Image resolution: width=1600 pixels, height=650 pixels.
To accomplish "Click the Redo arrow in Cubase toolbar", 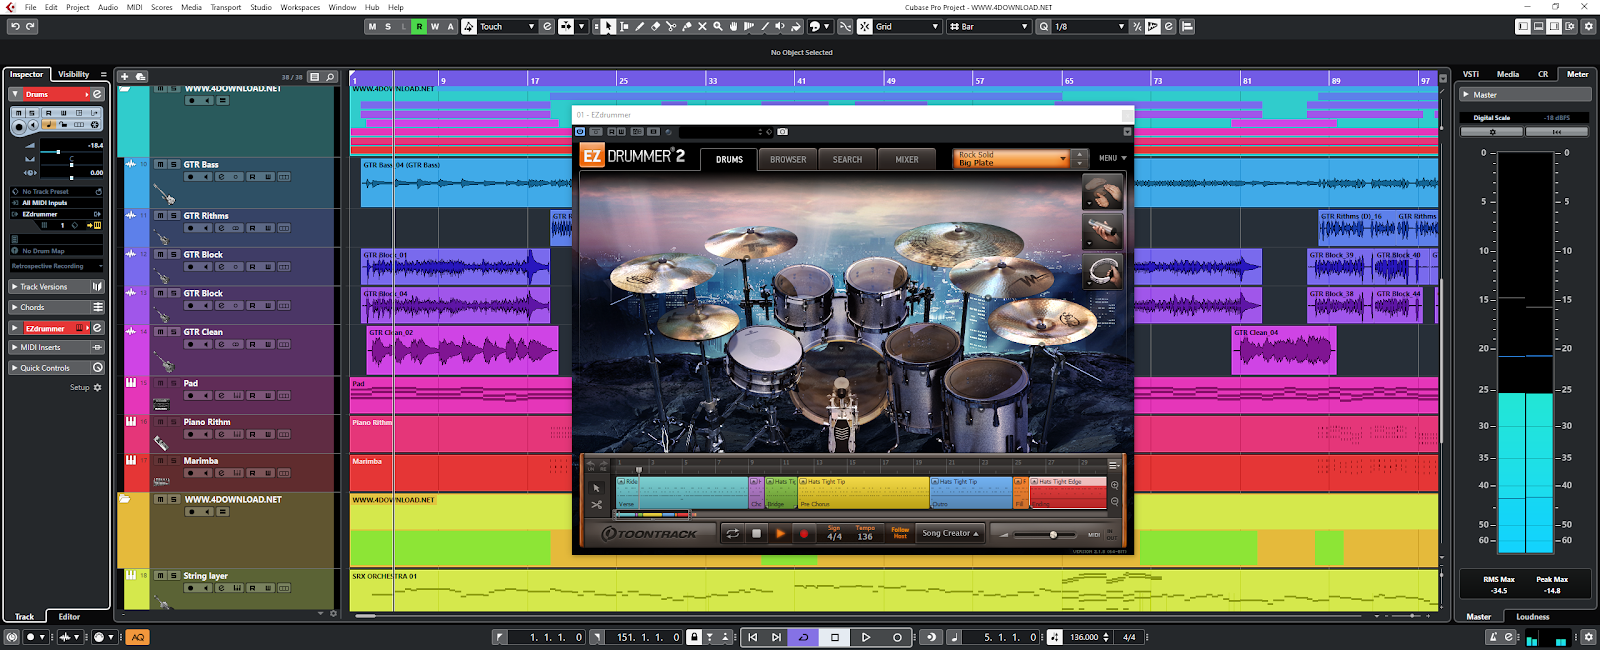I will [30, 26].
